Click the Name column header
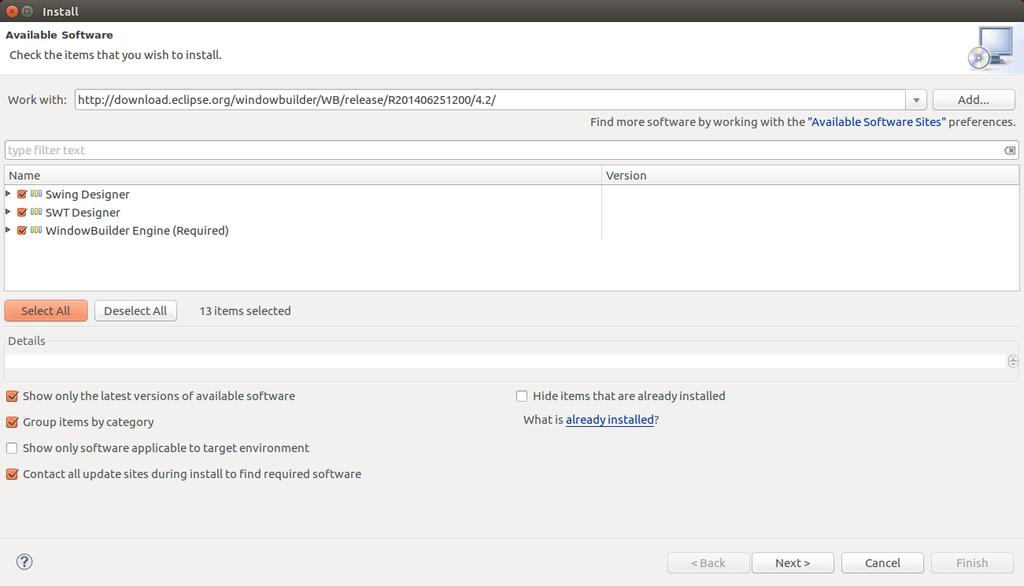Image resolution: width=1024 pixels, height=586 pixels. [302, 175]
